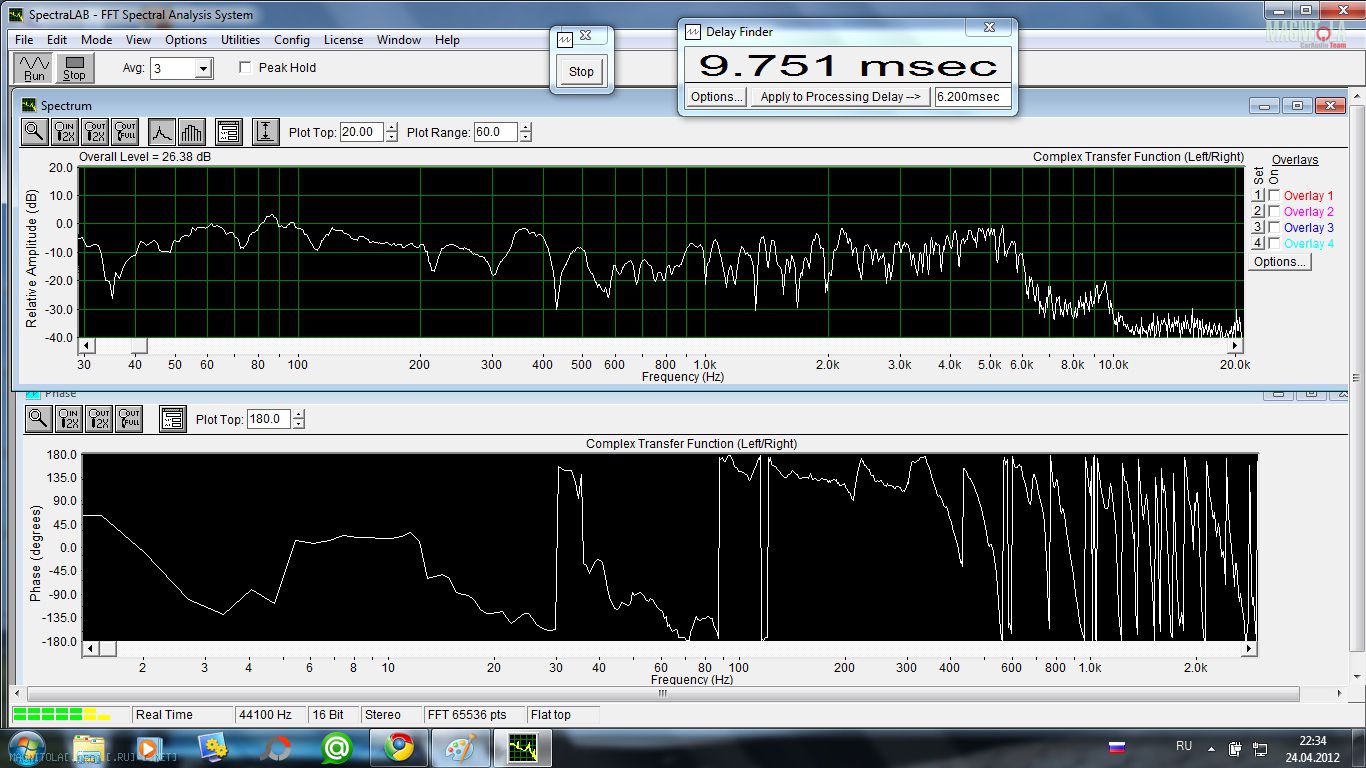Decrease Spectrum Plot Top value

coord(391,137)
